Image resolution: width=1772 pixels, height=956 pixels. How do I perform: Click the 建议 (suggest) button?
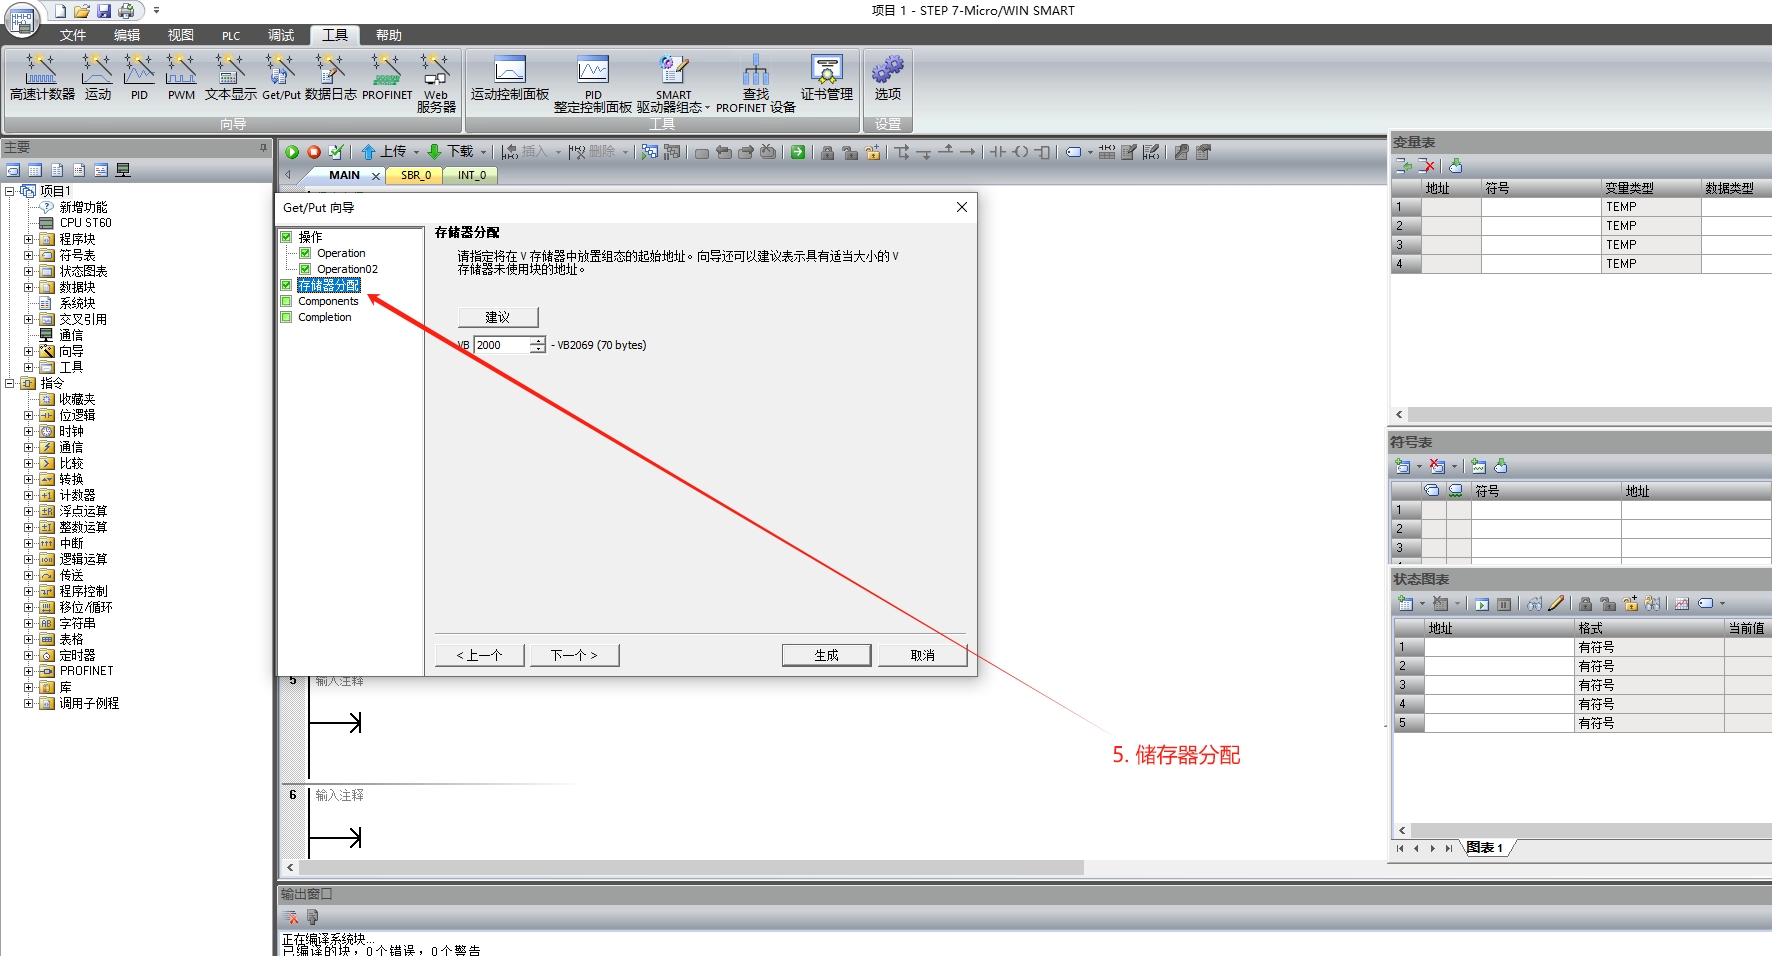pyautogui.click(x=498, y=317)
